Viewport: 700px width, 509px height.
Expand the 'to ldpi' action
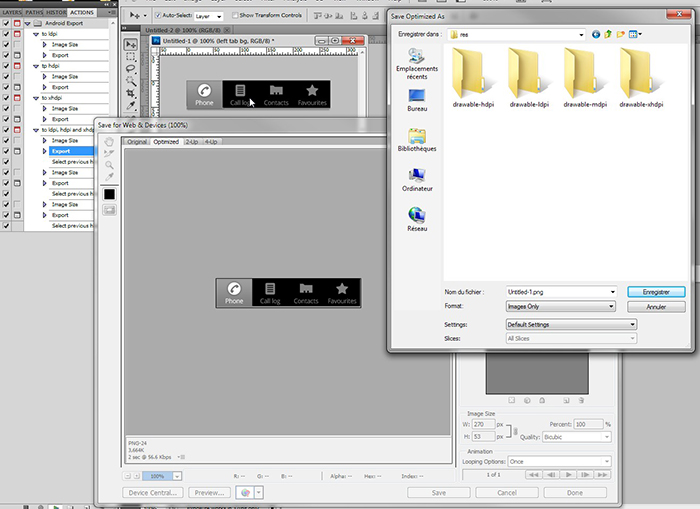(x=35, y=34)
